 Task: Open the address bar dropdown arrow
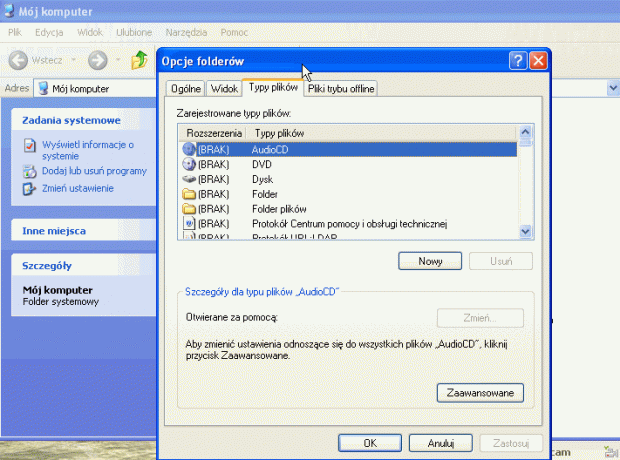(x=613, y=88)
